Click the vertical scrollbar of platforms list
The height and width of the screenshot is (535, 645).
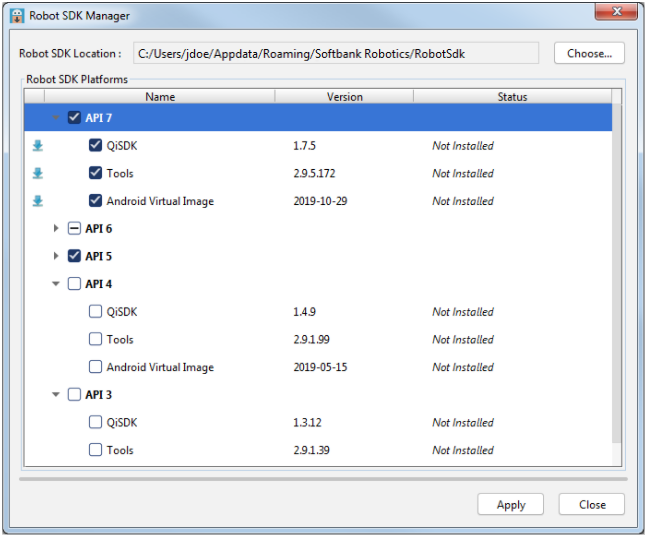(x=617, y=273)
